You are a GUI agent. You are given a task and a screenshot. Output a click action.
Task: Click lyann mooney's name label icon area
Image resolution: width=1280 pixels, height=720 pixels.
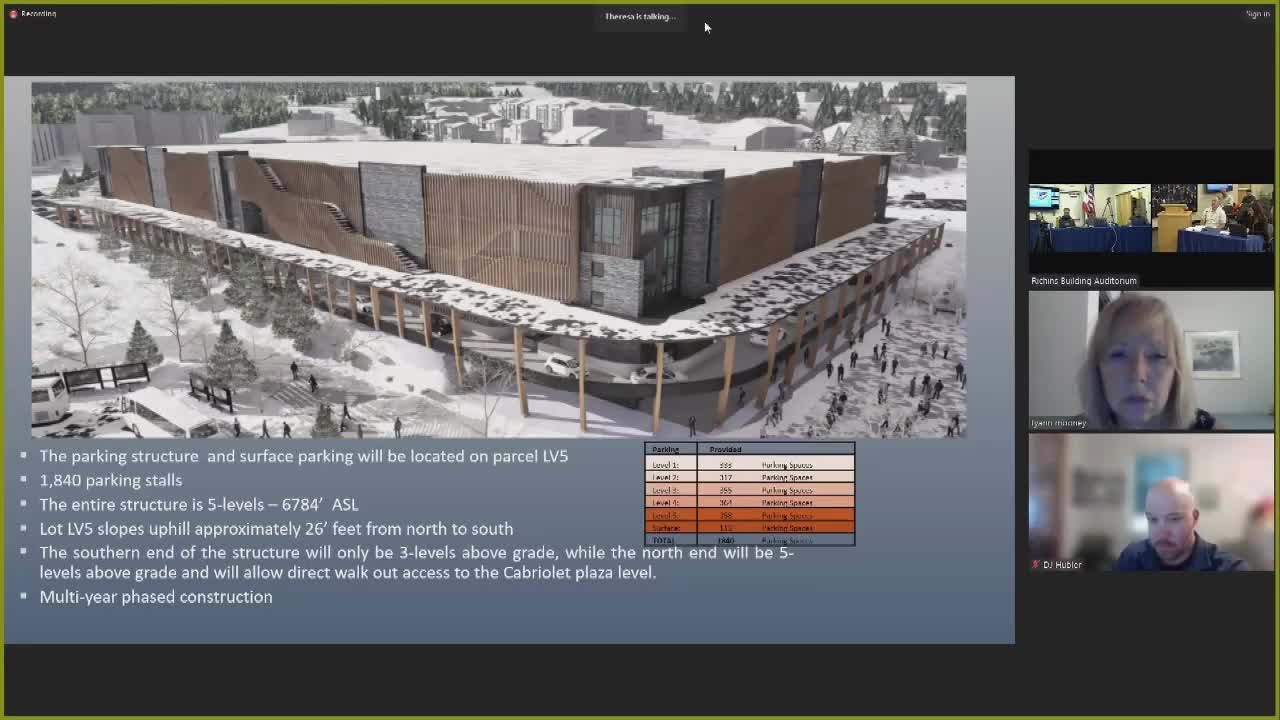click(x=1058, y=423)
